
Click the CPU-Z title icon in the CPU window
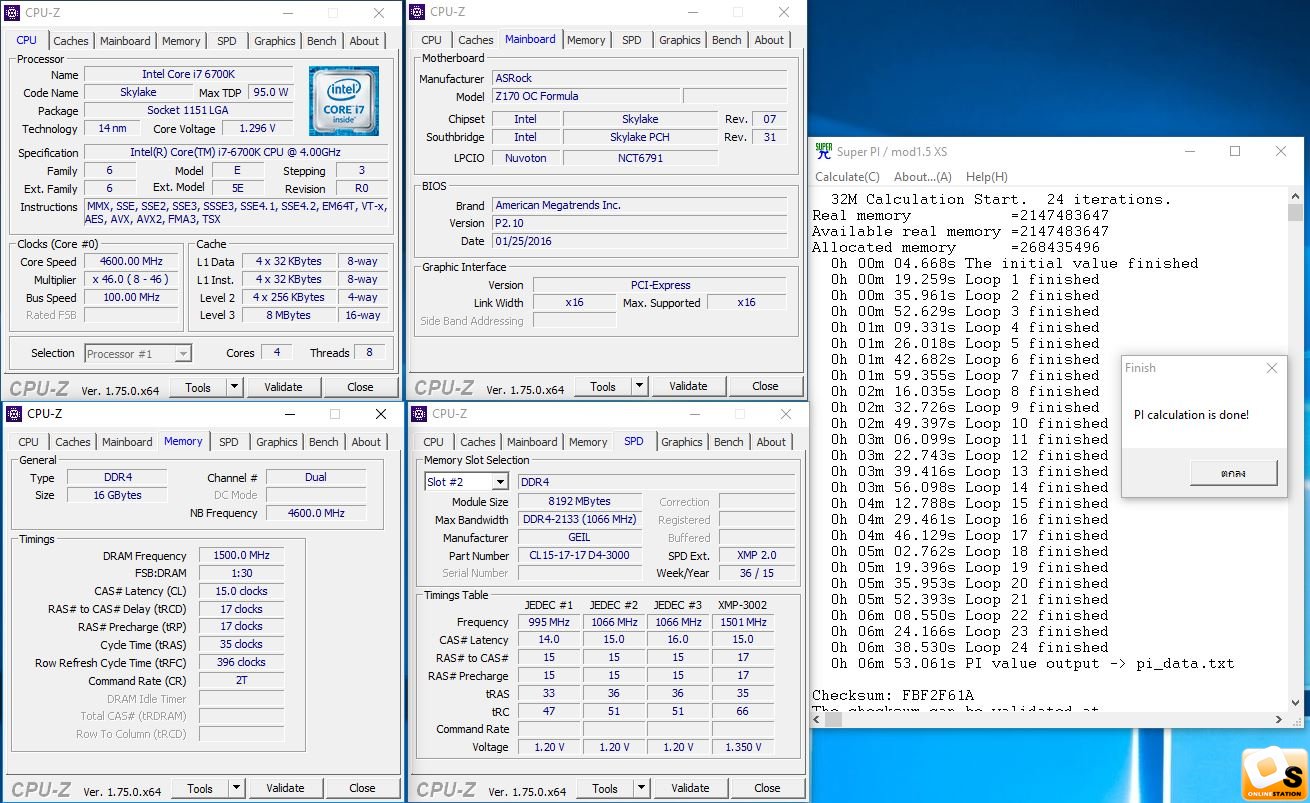point(13,12)
